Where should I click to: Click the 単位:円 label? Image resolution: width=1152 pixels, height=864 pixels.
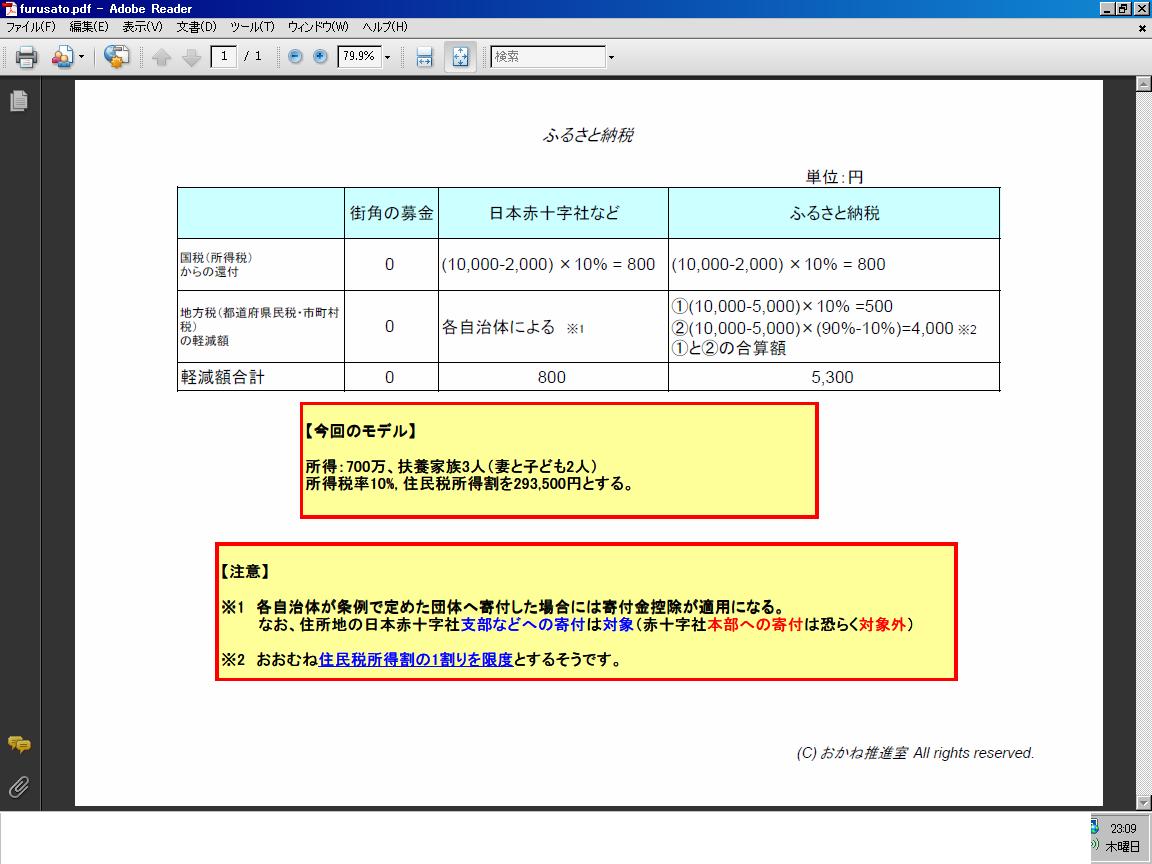835,177
